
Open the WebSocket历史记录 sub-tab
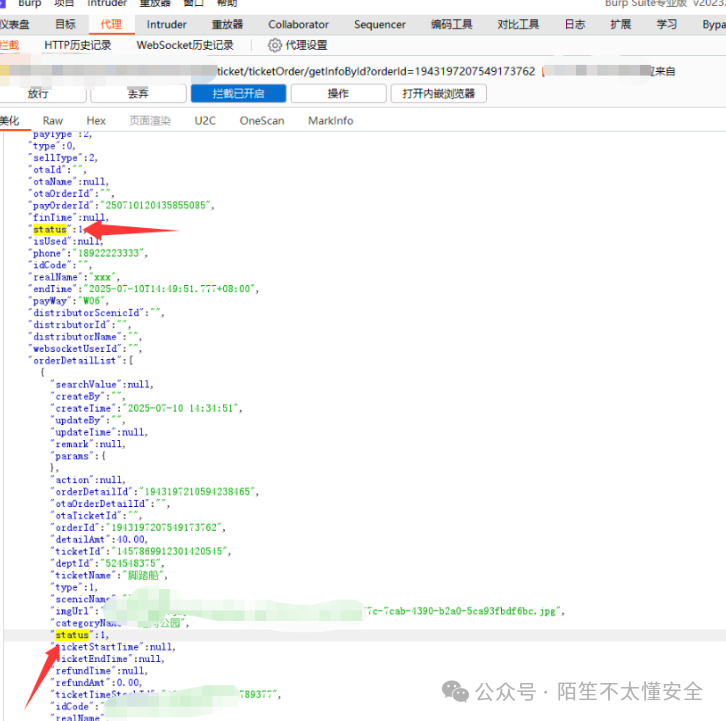185,45
